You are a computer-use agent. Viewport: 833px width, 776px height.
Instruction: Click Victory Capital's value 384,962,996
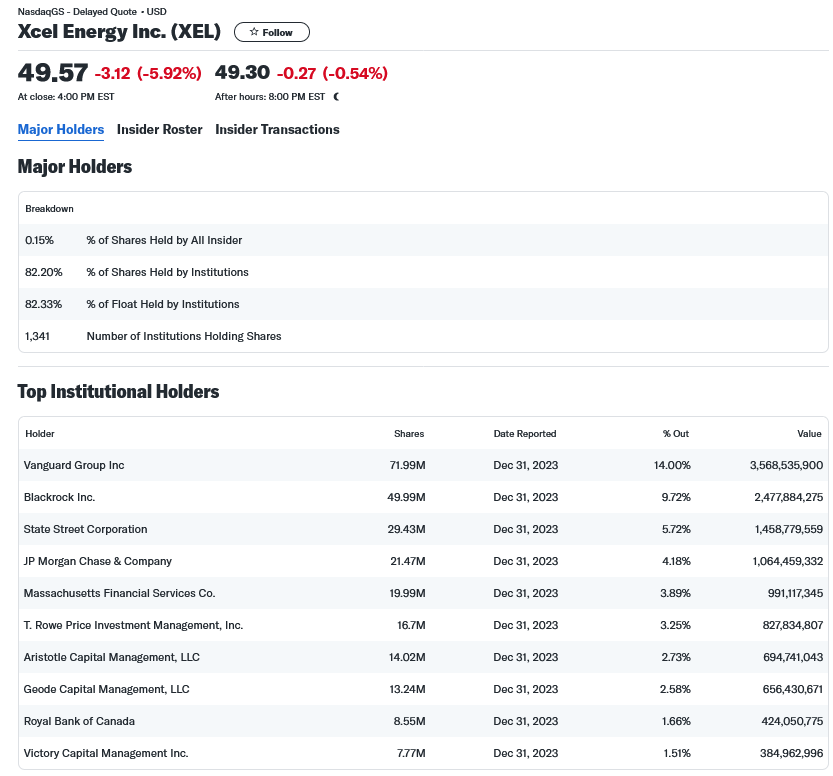point(792,753)
